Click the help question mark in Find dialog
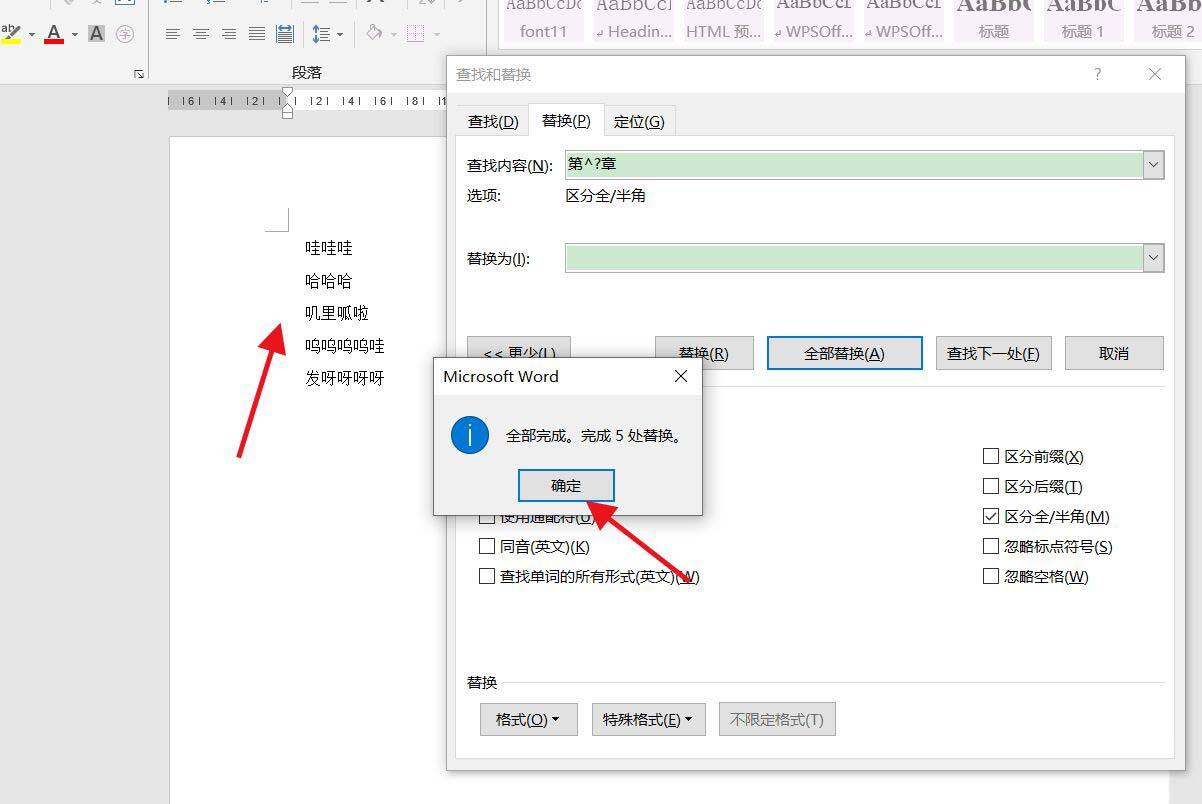This screenshot has height=804, width=1202. tap(1097, 74)
